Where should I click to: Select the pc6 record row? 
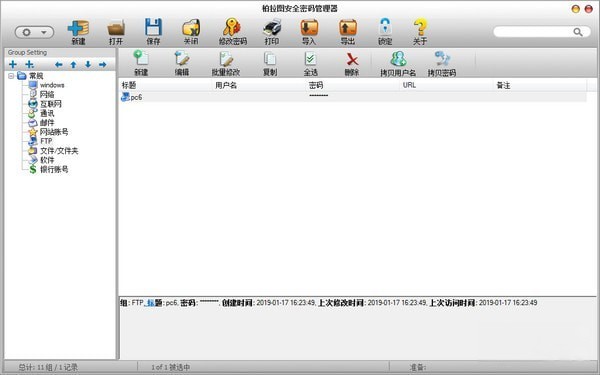tap(352, 97)
